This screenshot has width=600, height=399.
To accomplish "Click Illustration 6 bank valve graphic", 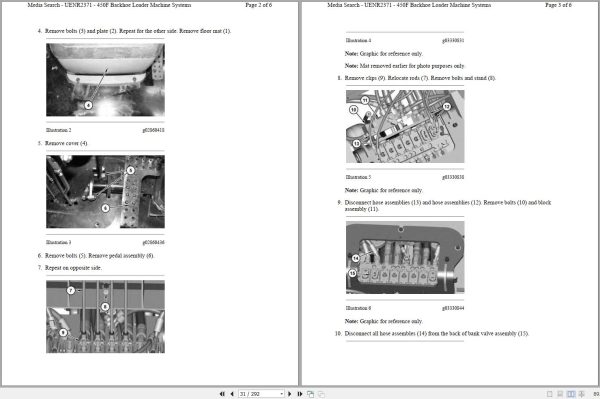I will [x=405, y=257].
